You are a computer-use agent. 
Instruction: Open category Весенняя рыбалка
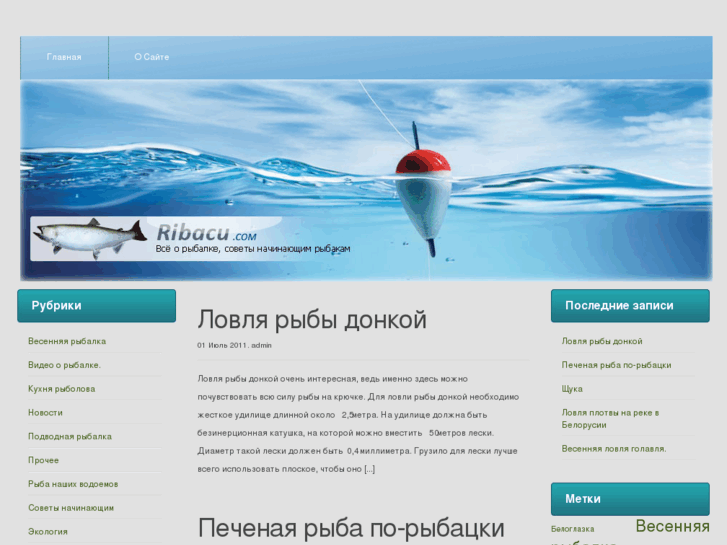coord(67,341)
